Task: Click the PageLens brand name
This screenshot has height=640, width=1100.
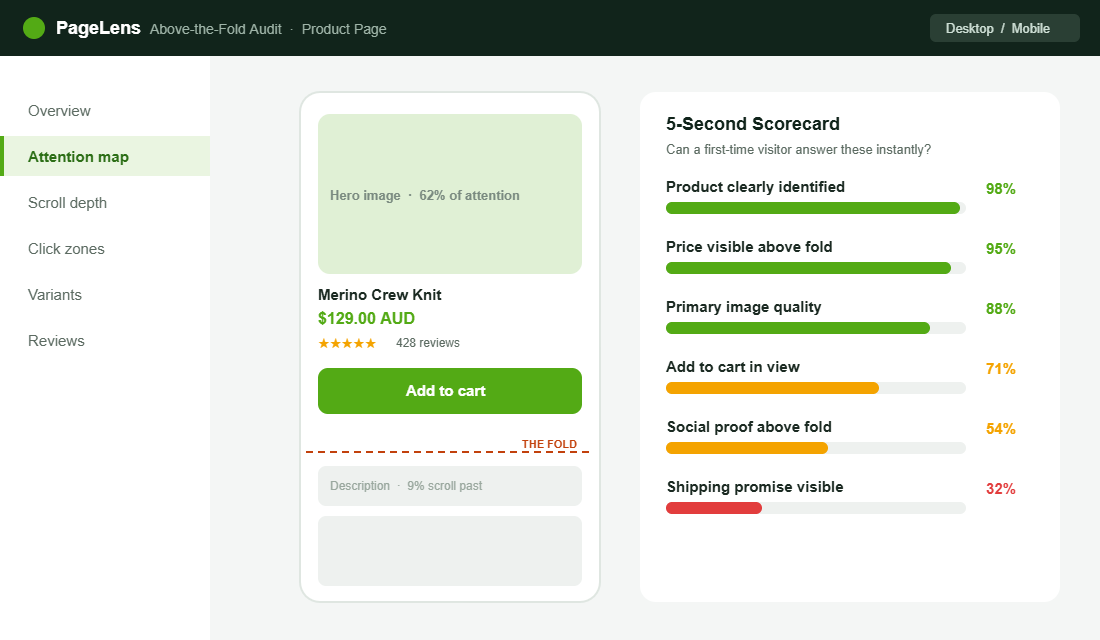Action: (98, 28)
